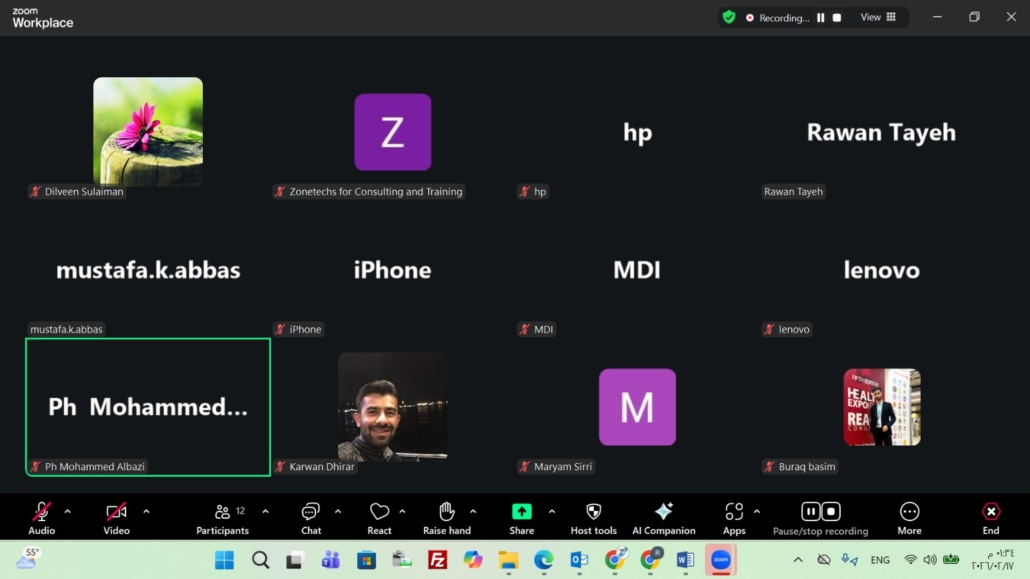Start screen Share
The image size is (1030, 579).
[522, 519]
